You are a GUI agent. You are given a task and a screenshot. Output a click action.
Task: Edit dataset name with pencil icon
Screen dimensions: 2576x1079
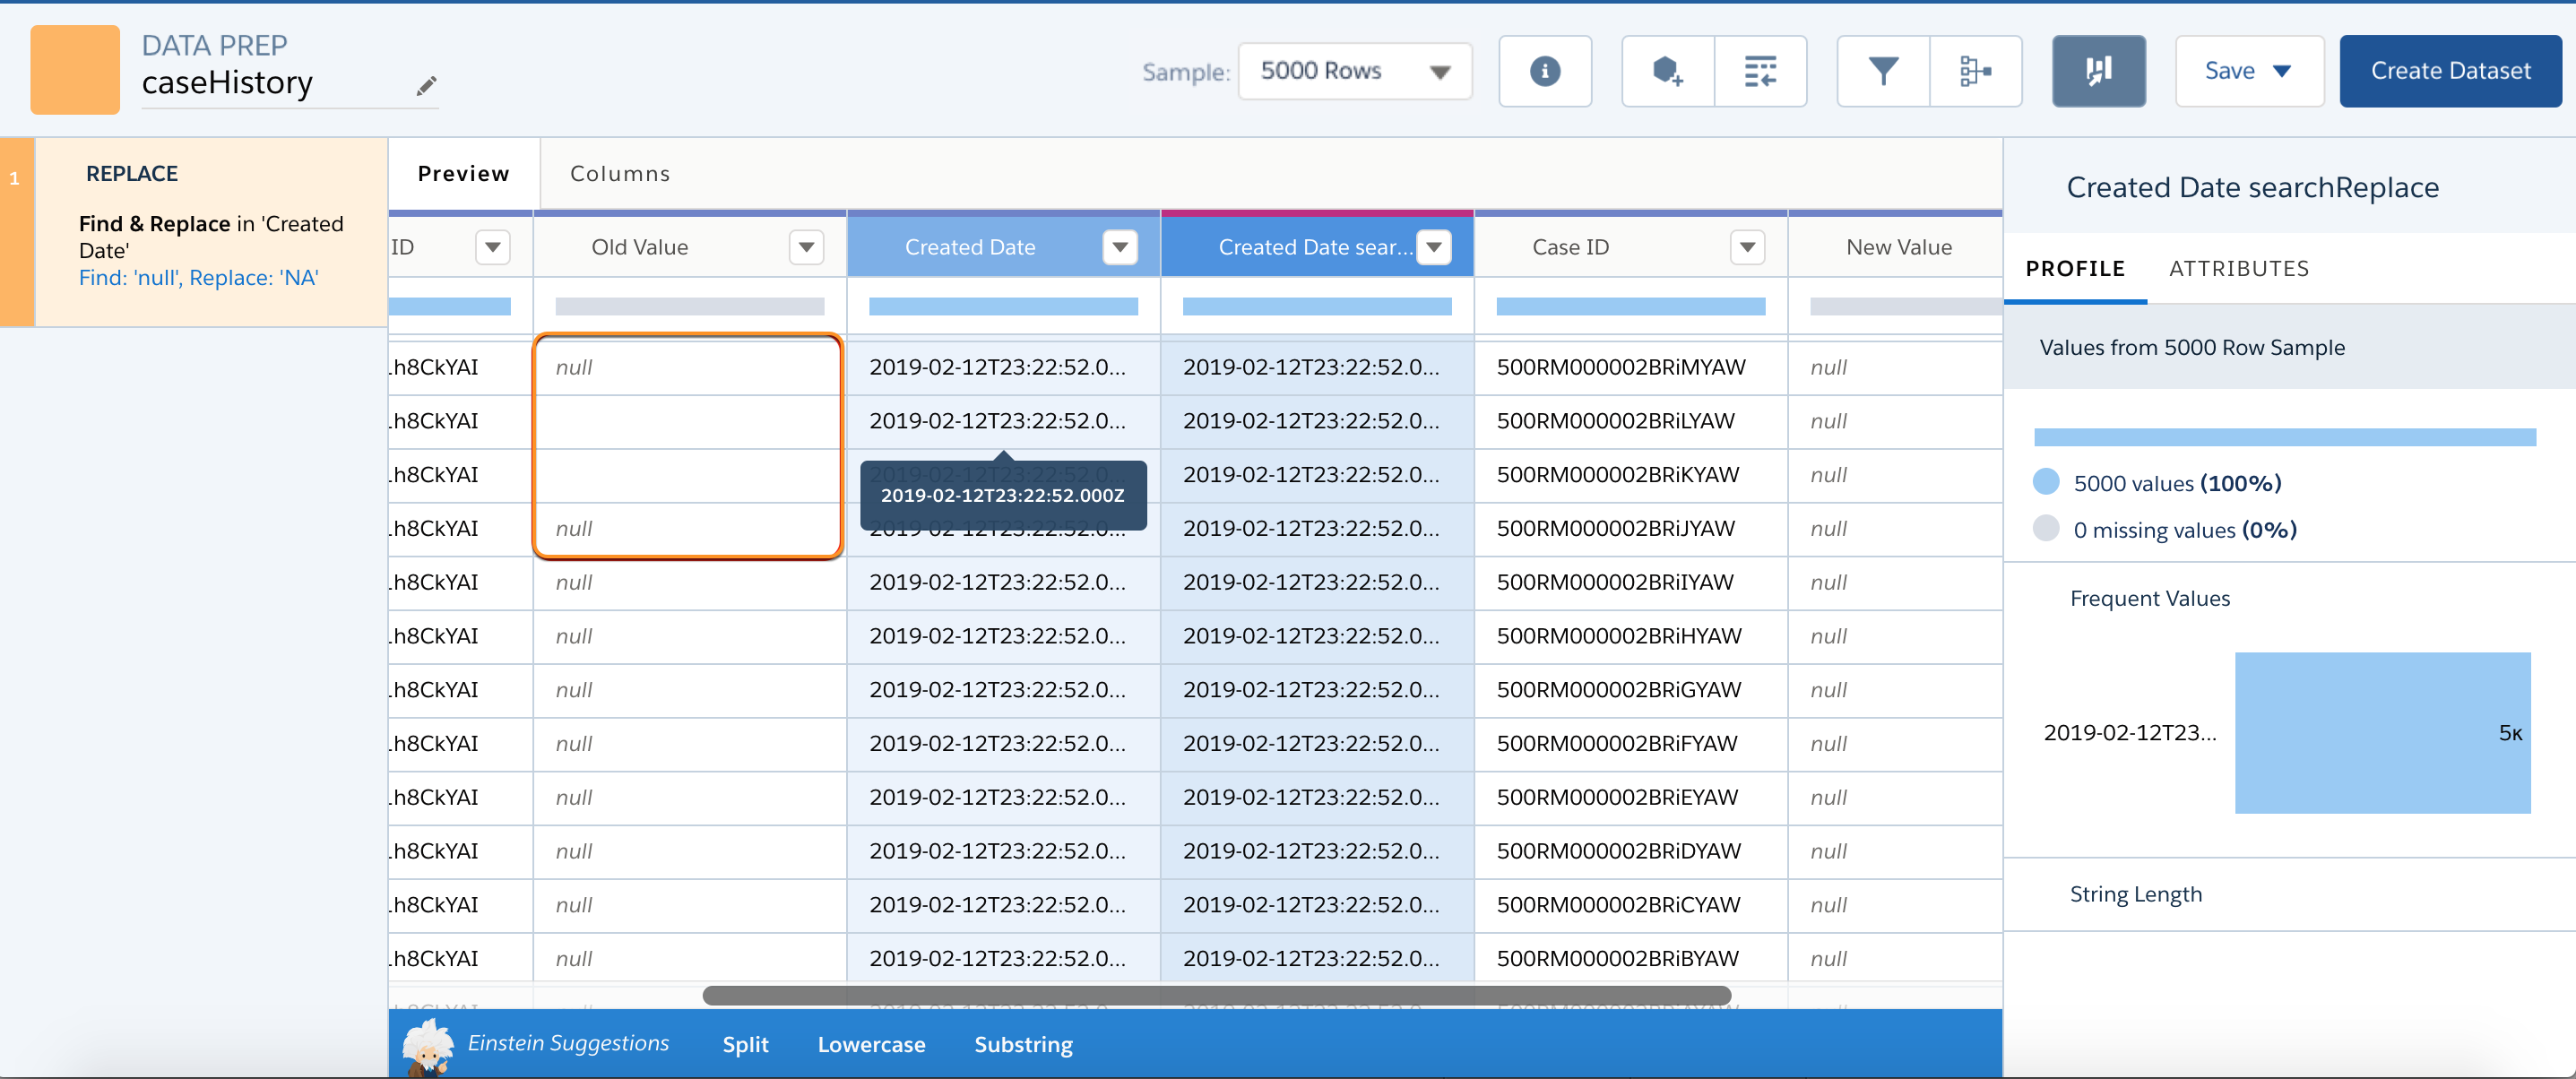427,86
